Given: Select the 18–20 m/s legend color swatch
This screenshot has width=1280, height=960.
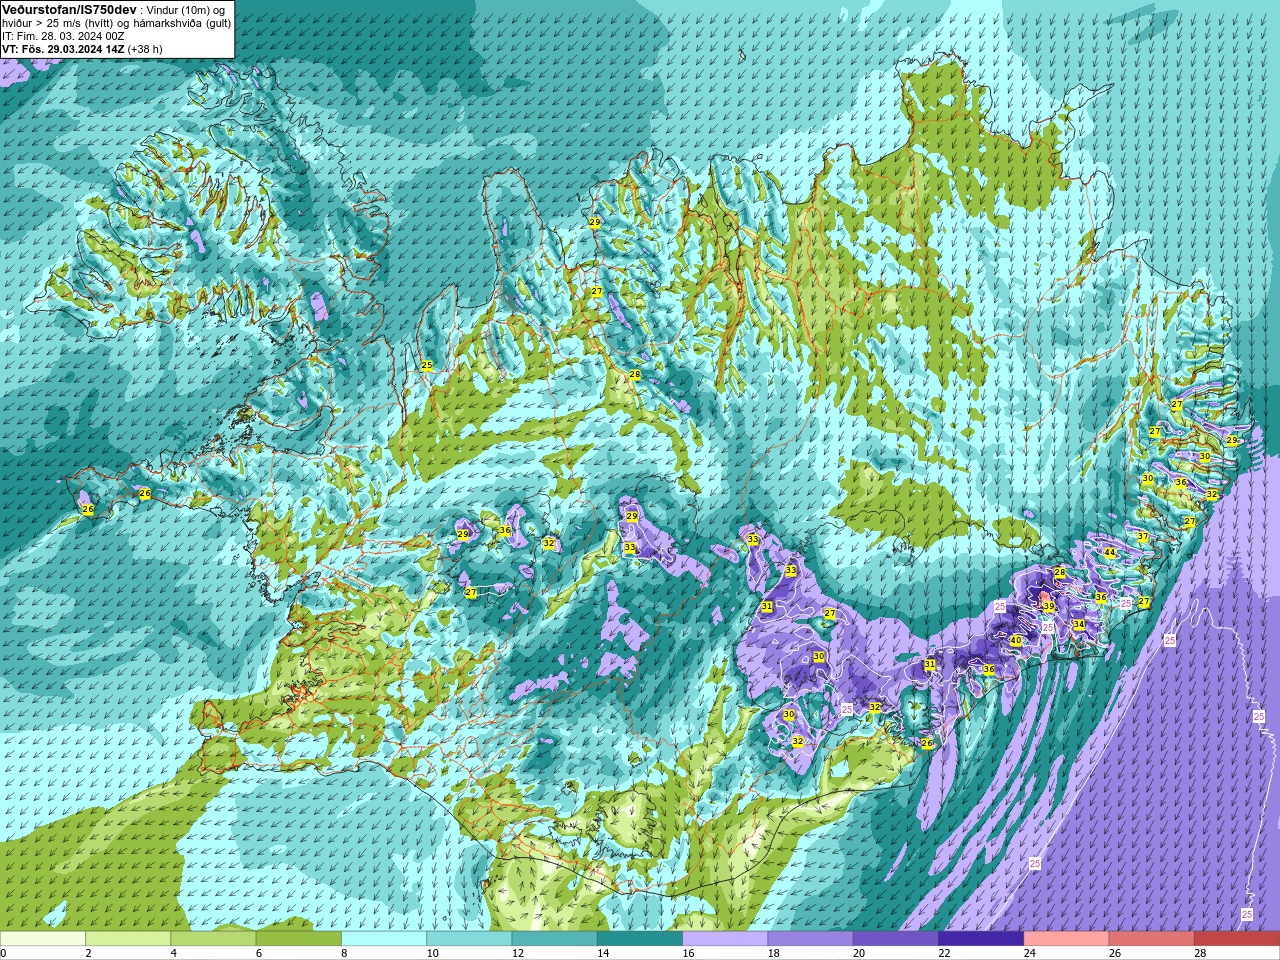Looking at the screenshot, I should click(810, 938).
